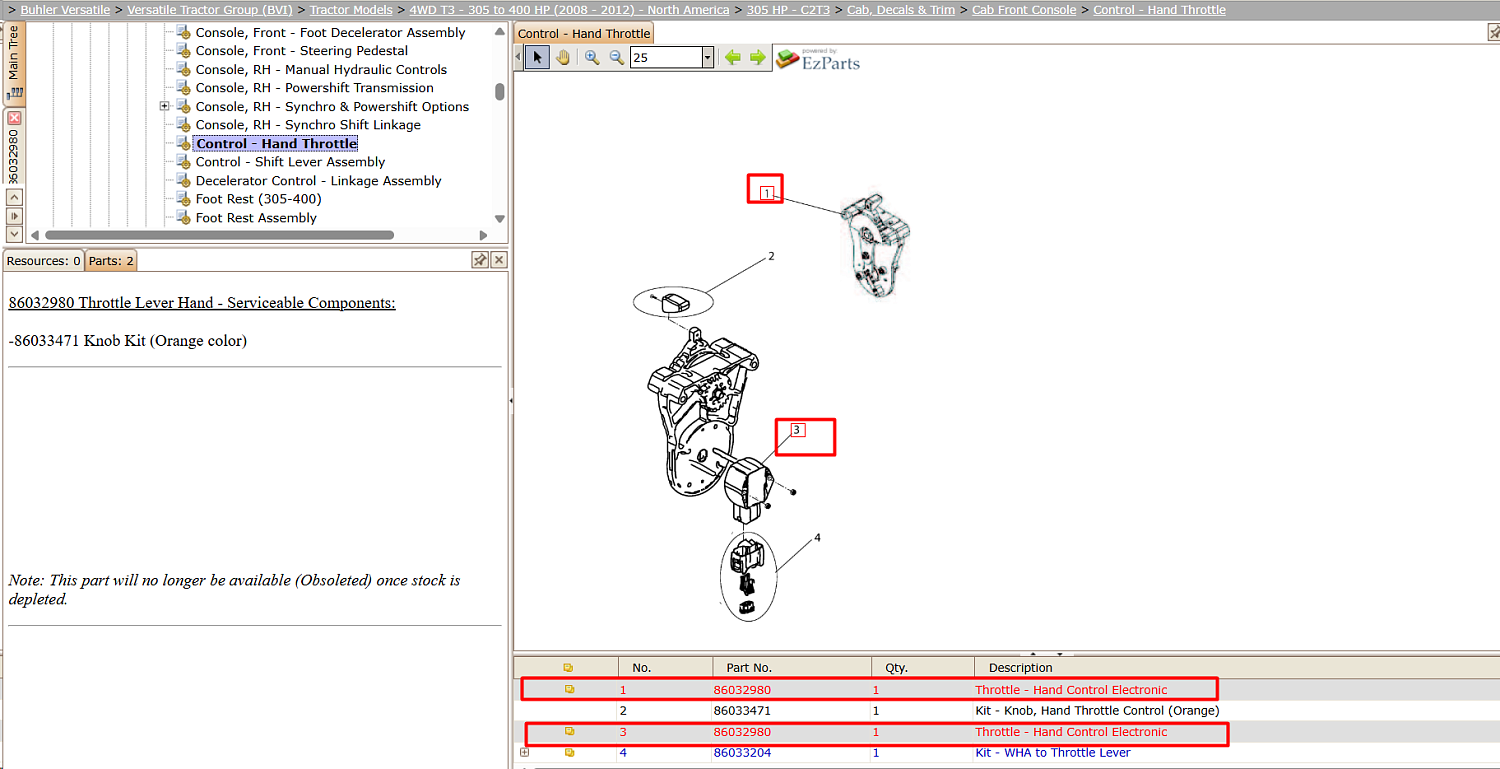Click icon beside Console, RH - Manual Hydraulic Controls
The height and width of the screenshot is (769, 1500).
click(x=183, y=69)
